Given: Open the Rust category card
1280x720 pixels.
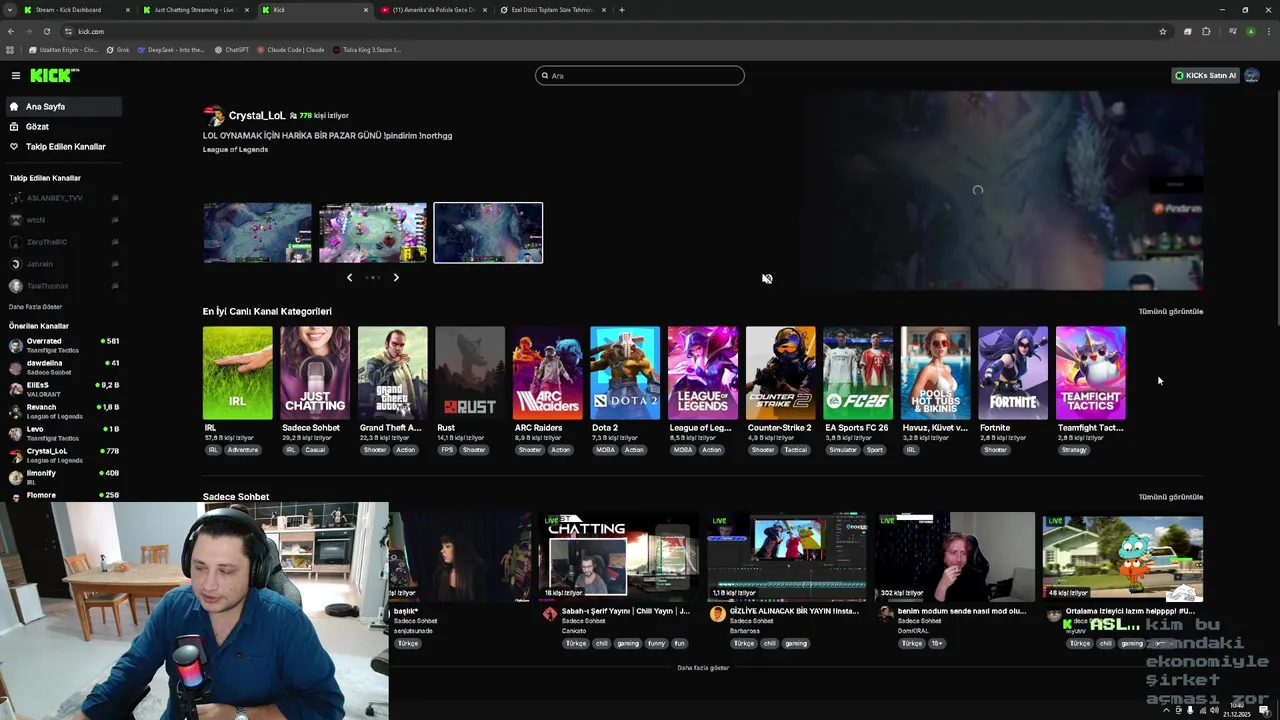Looking at the screenshot, I should tap(470, 373).
